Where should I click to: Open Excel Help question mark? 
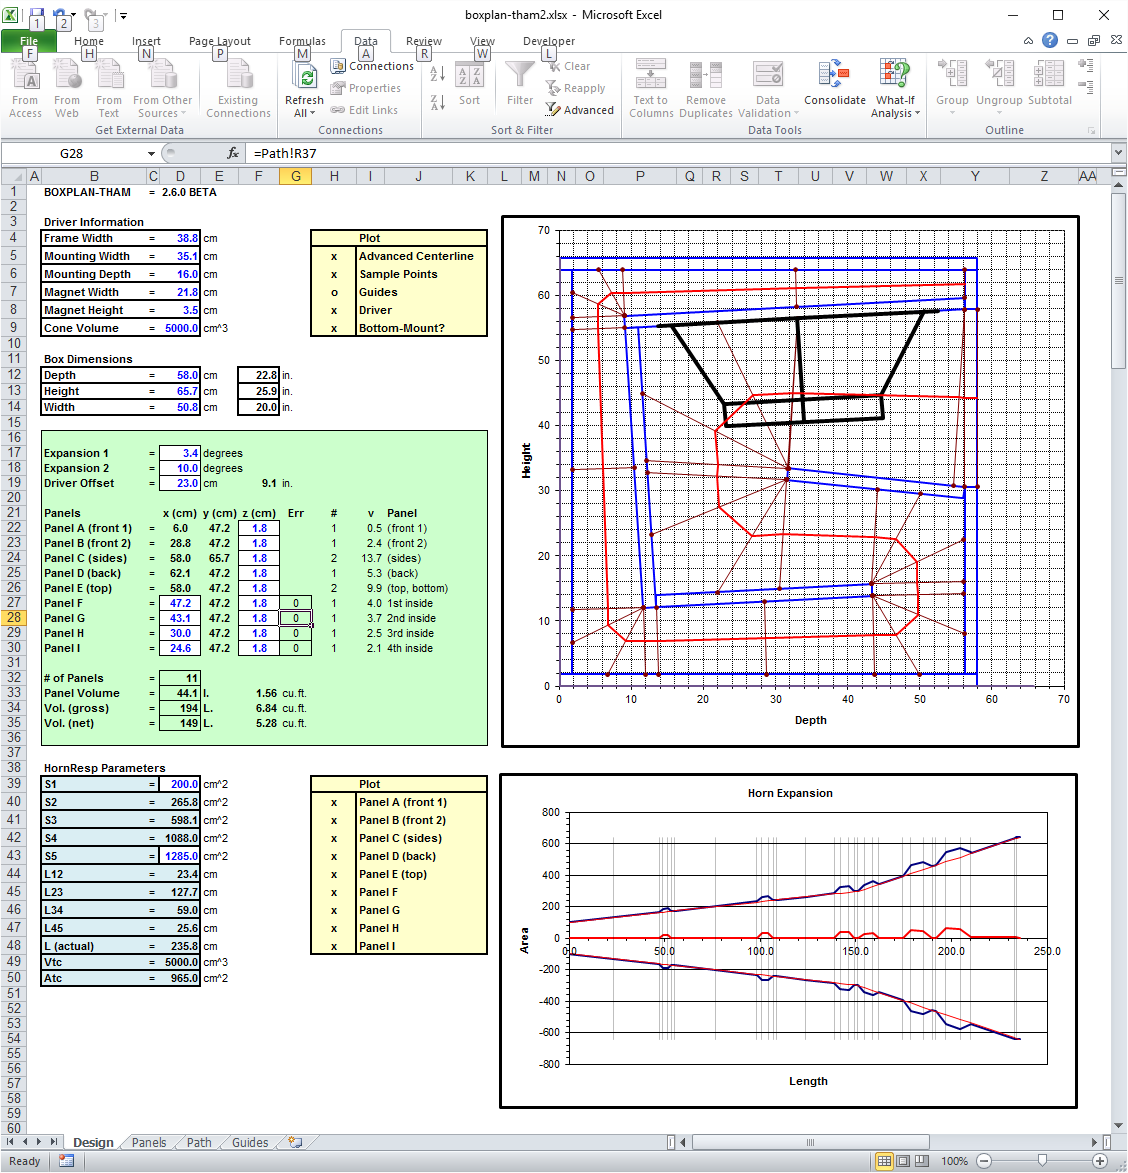click(x=1050, y=40)
